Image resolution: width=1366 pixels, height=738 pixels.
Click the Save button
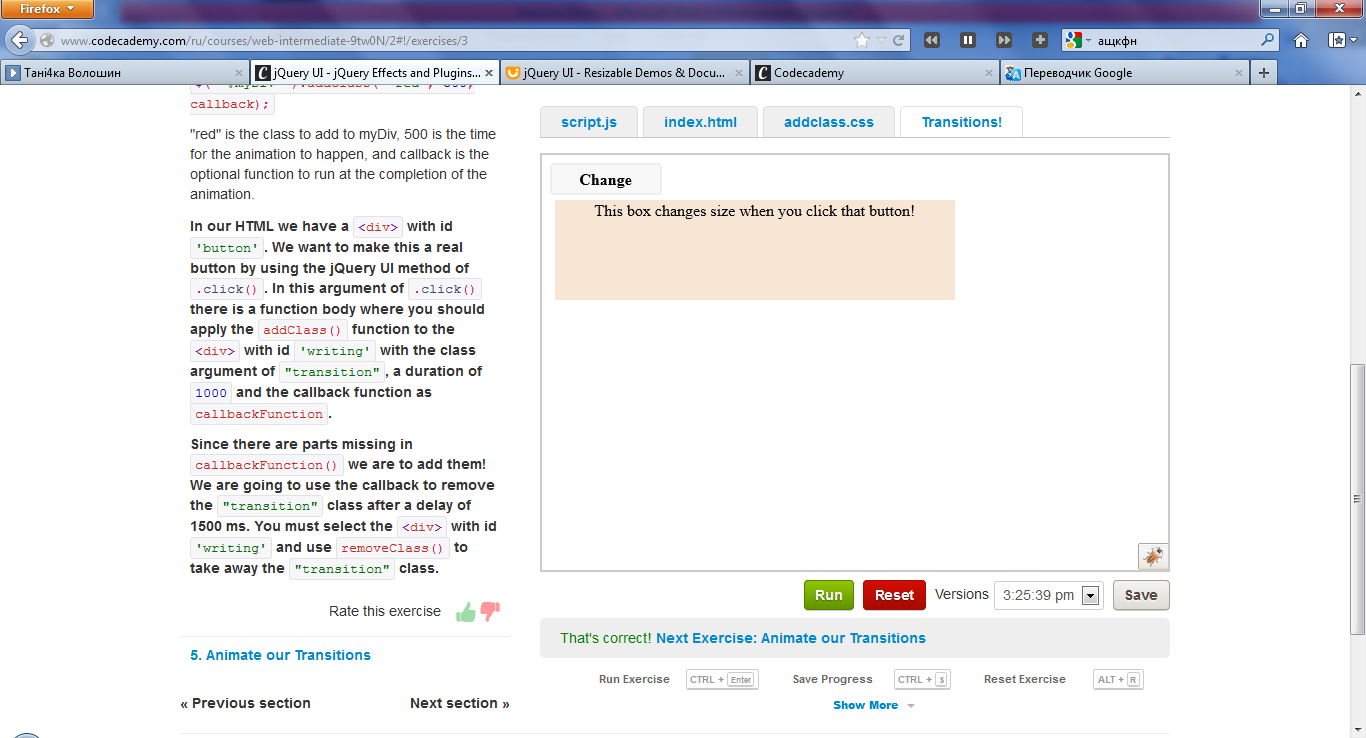point(1141,595)
